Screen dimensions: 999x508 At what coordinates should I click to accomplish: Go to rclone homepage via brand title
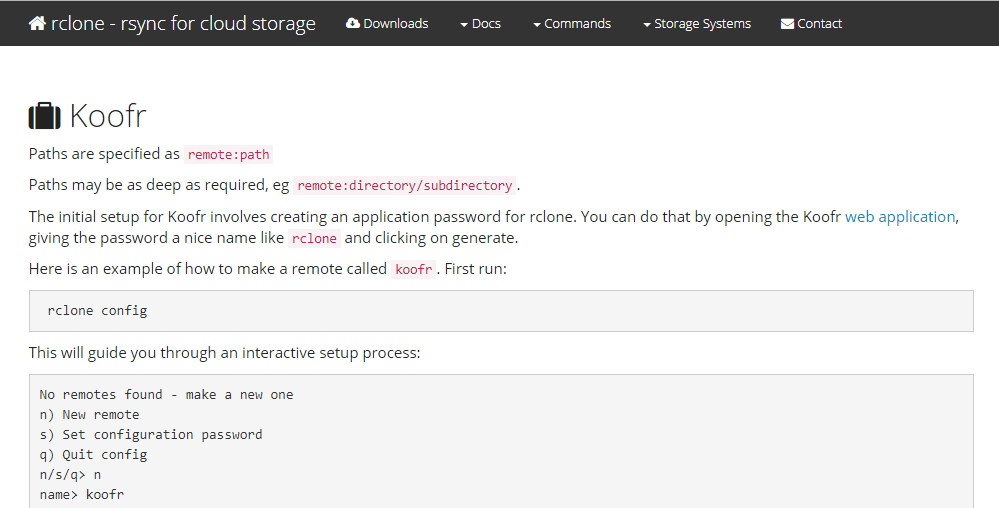(x=183, y=23)
